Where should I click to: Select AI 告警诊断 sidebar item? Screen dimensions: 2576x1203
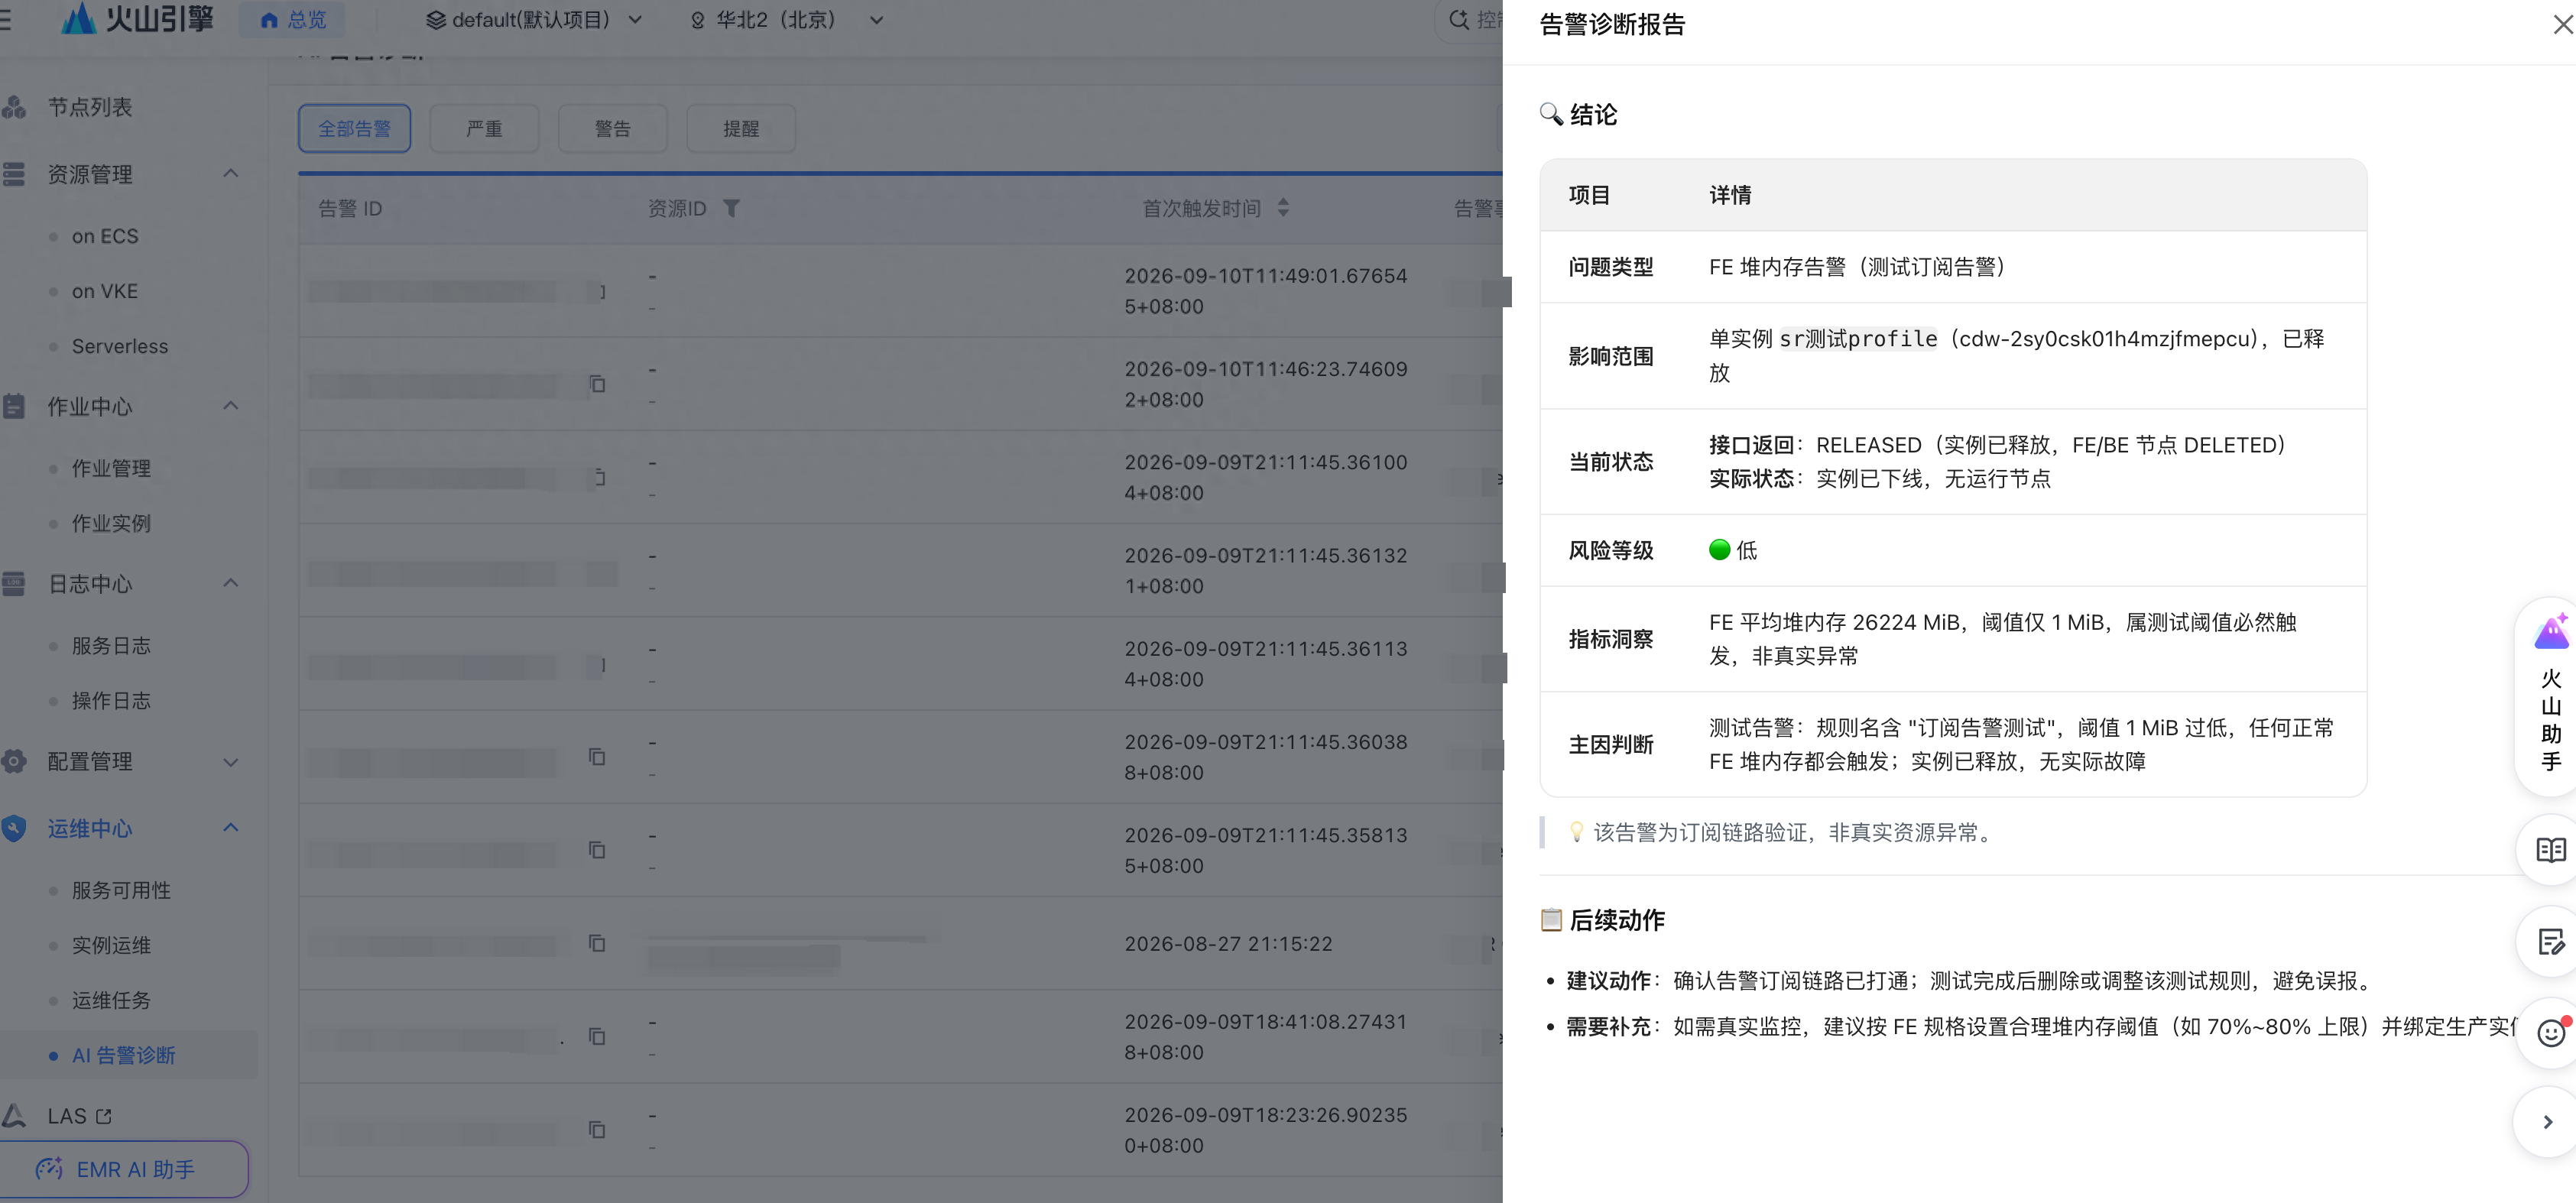(x=124, y=1055)
